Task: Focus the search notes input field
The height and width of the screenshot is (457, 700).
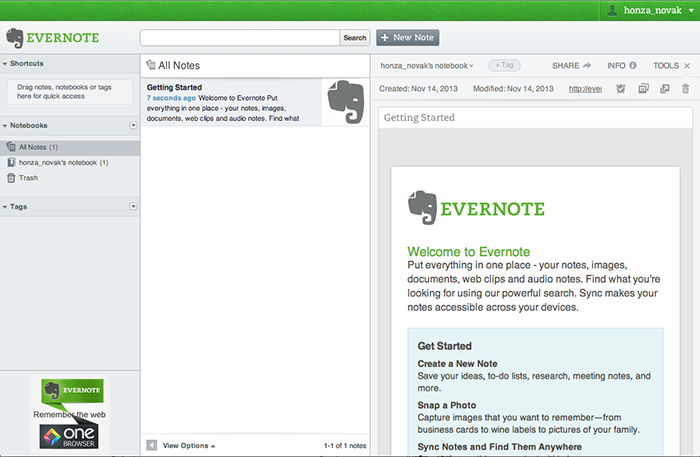Action: (x=240, y=37)
